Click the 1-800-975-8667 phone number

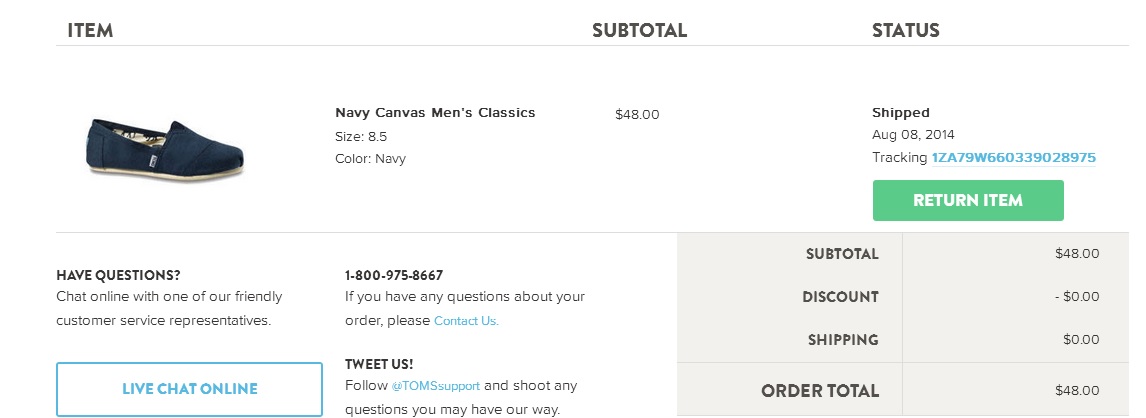394,275
